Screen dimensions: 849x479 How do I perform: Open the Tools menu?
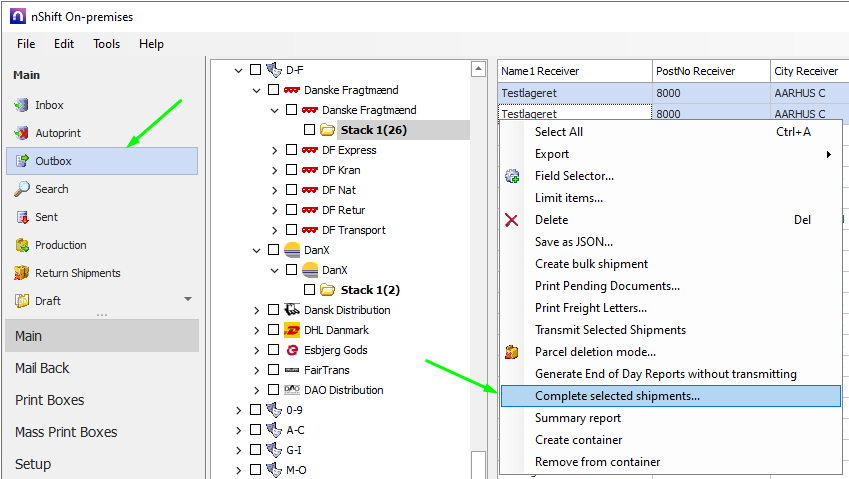[107, 44]
